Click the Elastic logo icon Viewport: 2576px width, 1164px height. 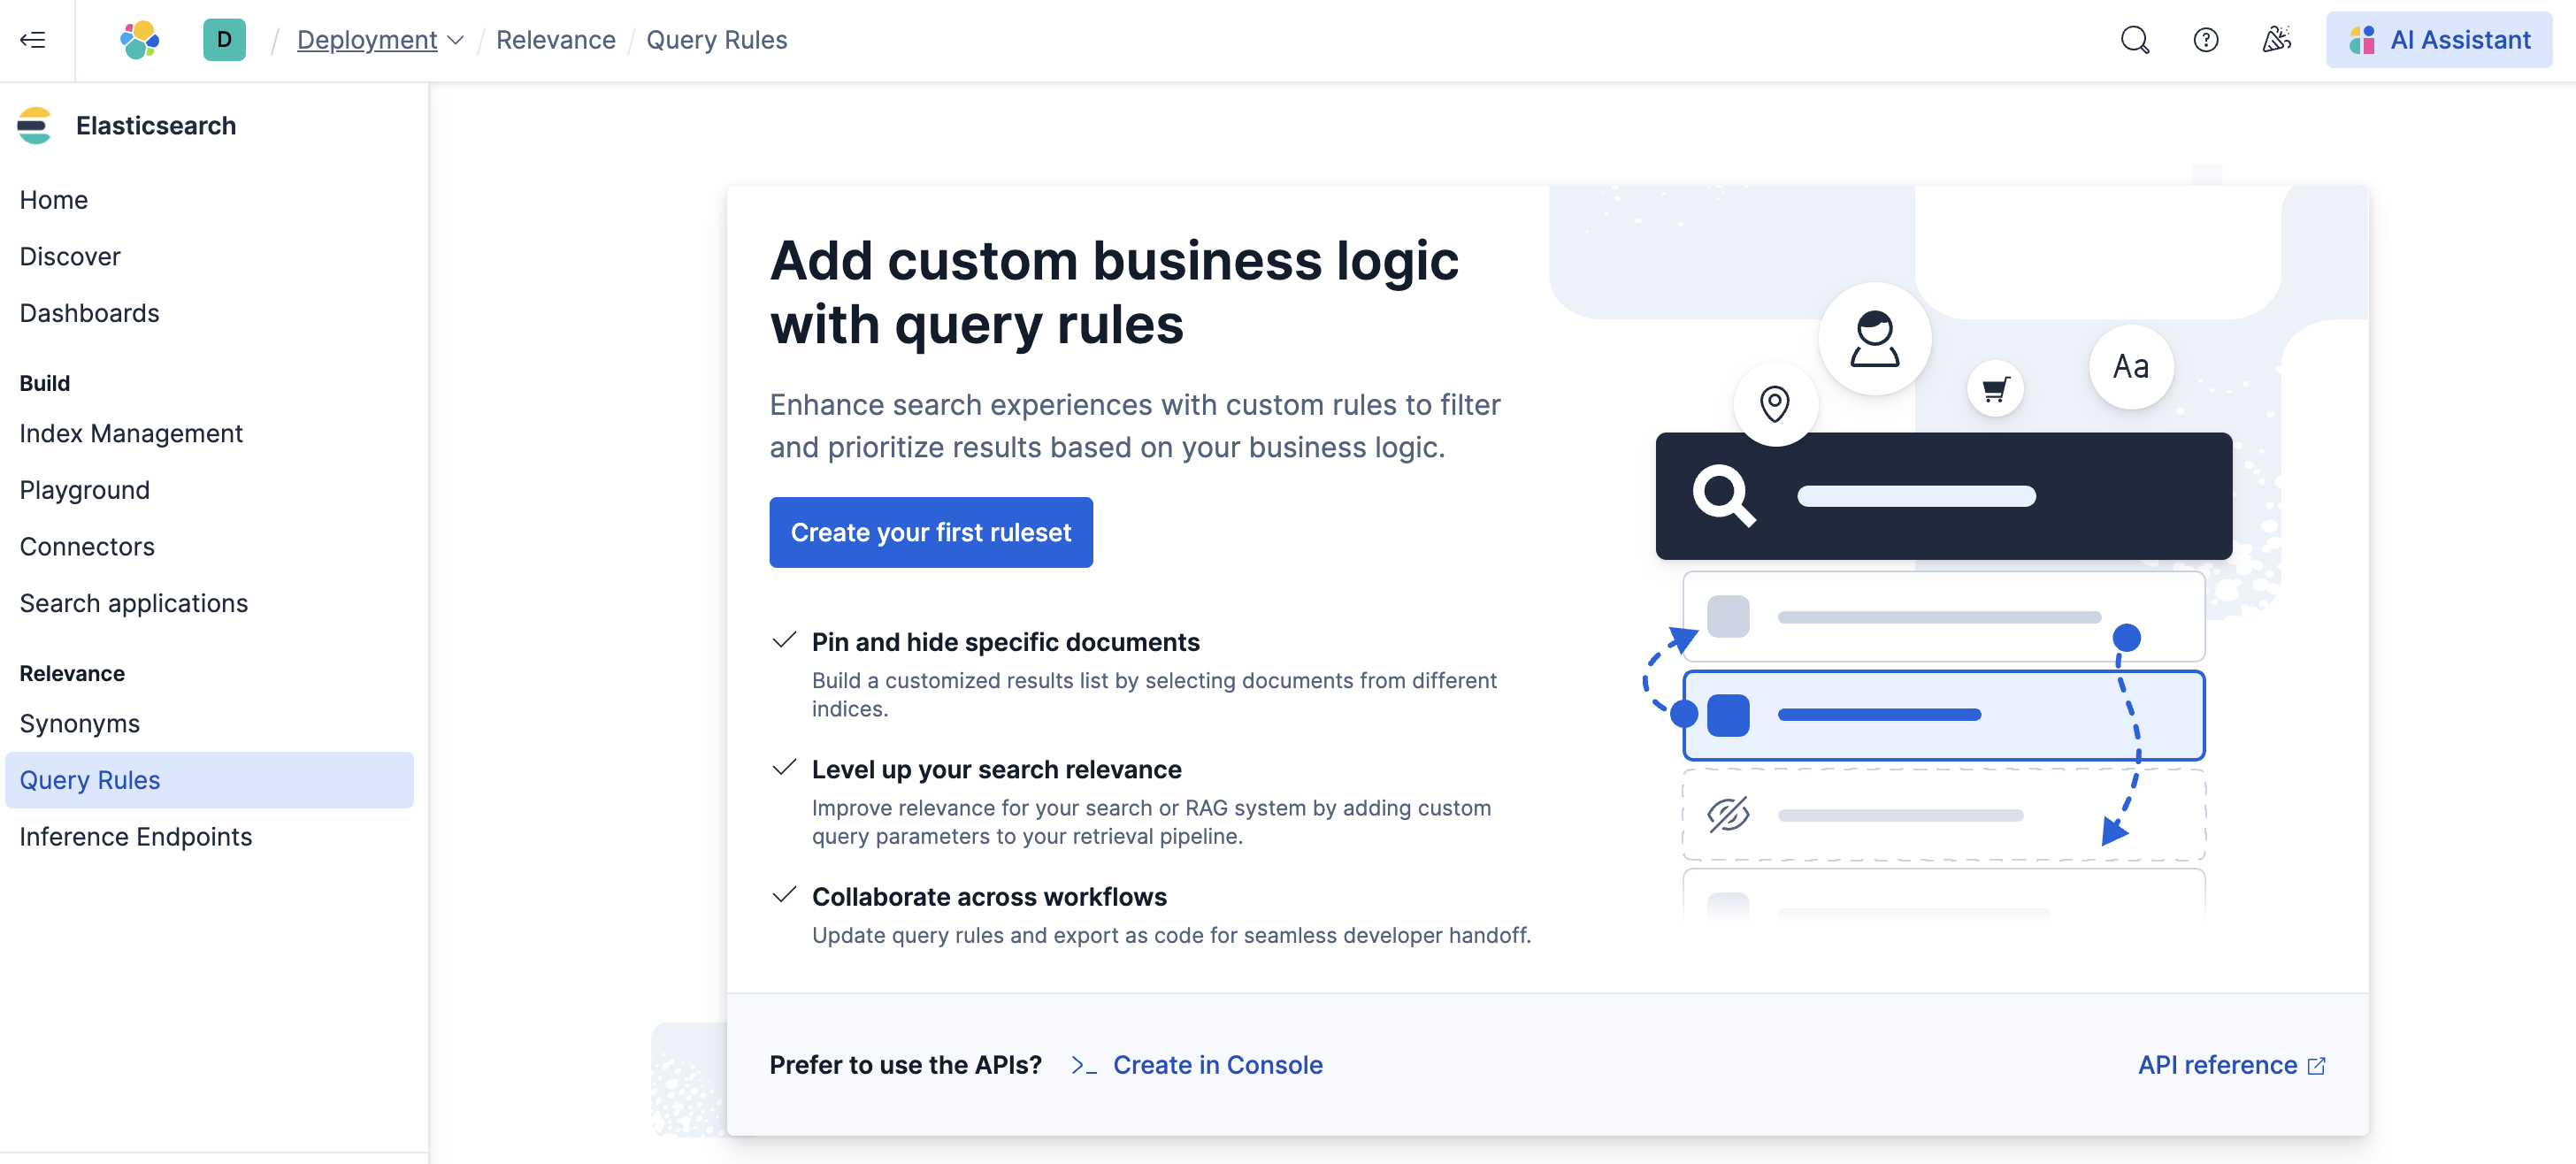click(x=139, y=40)
